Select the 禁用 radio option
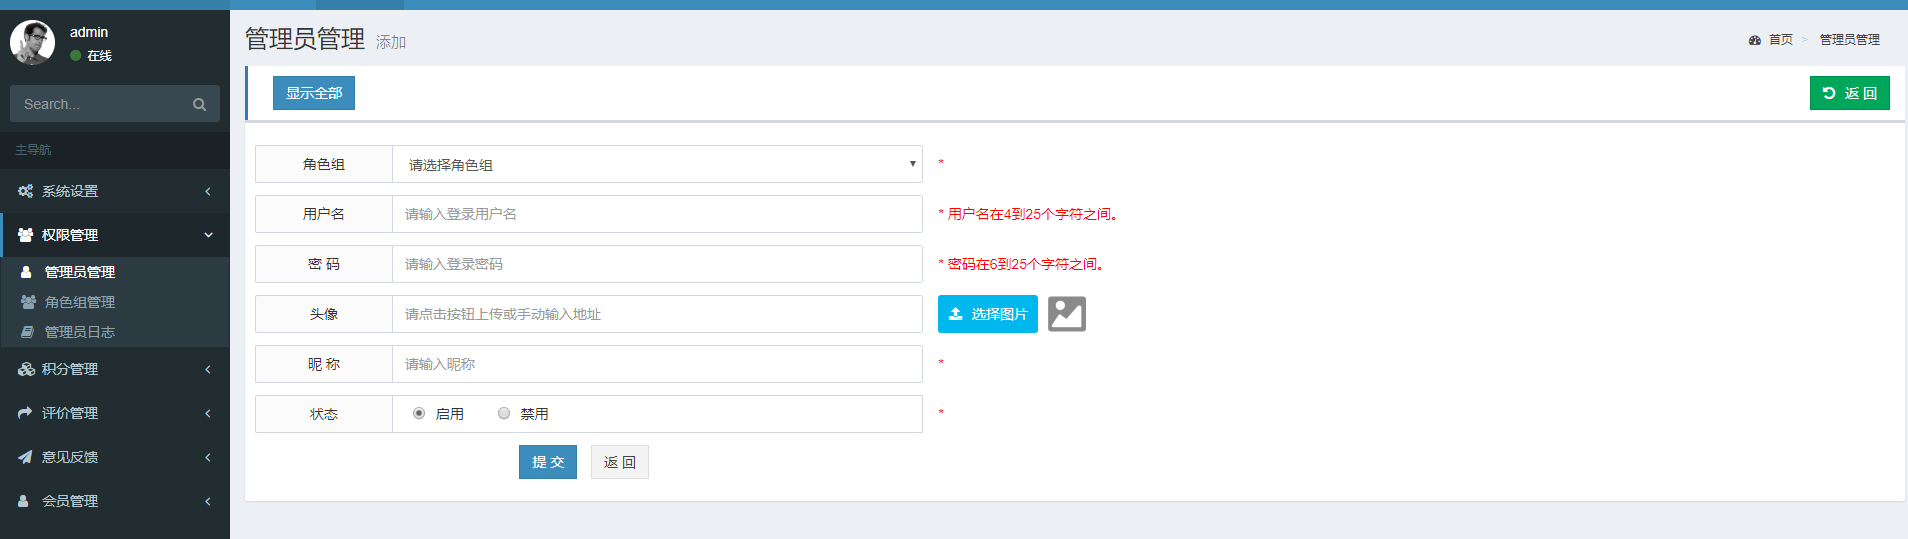 coord(504,413)
